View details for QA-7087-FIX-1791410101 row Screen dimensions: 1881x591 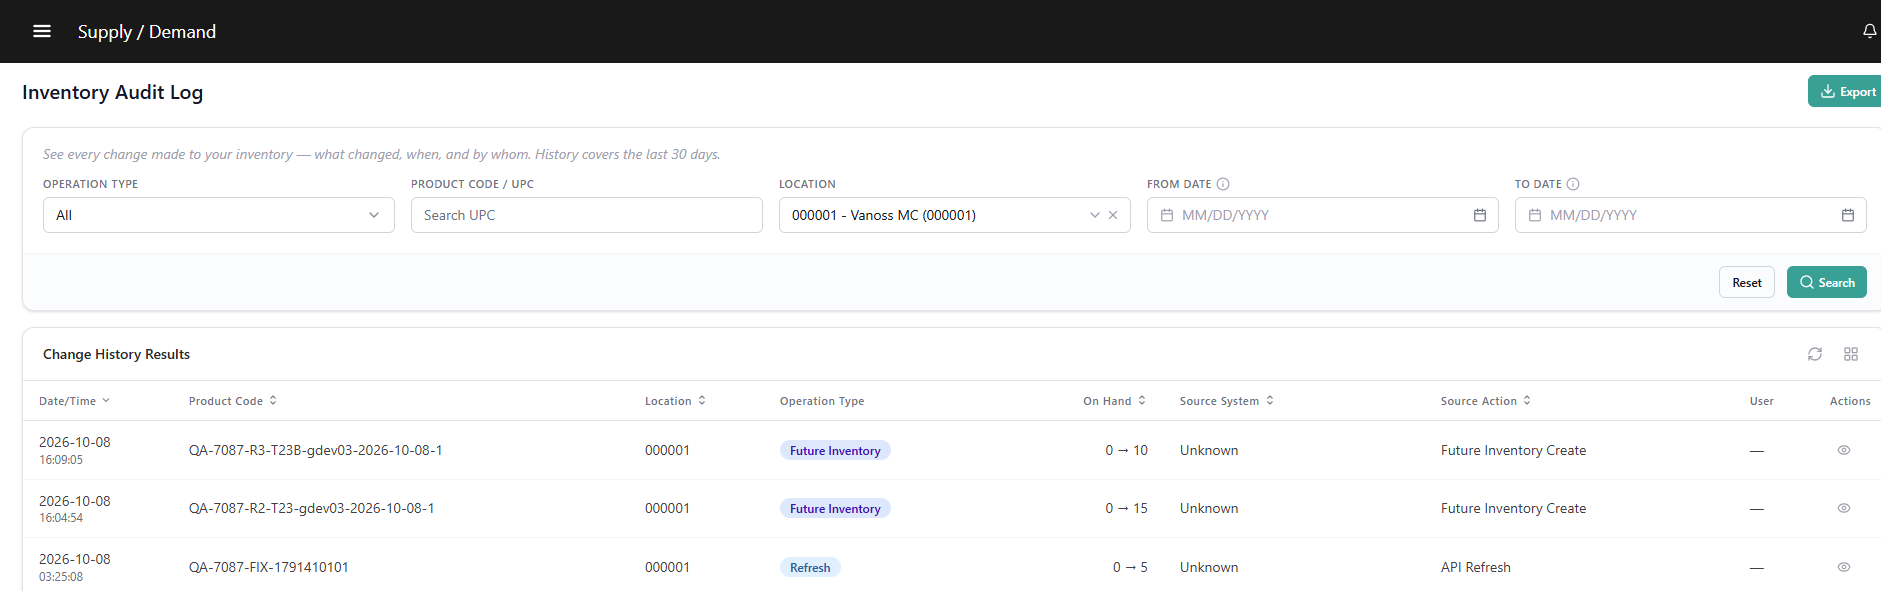1844,567
